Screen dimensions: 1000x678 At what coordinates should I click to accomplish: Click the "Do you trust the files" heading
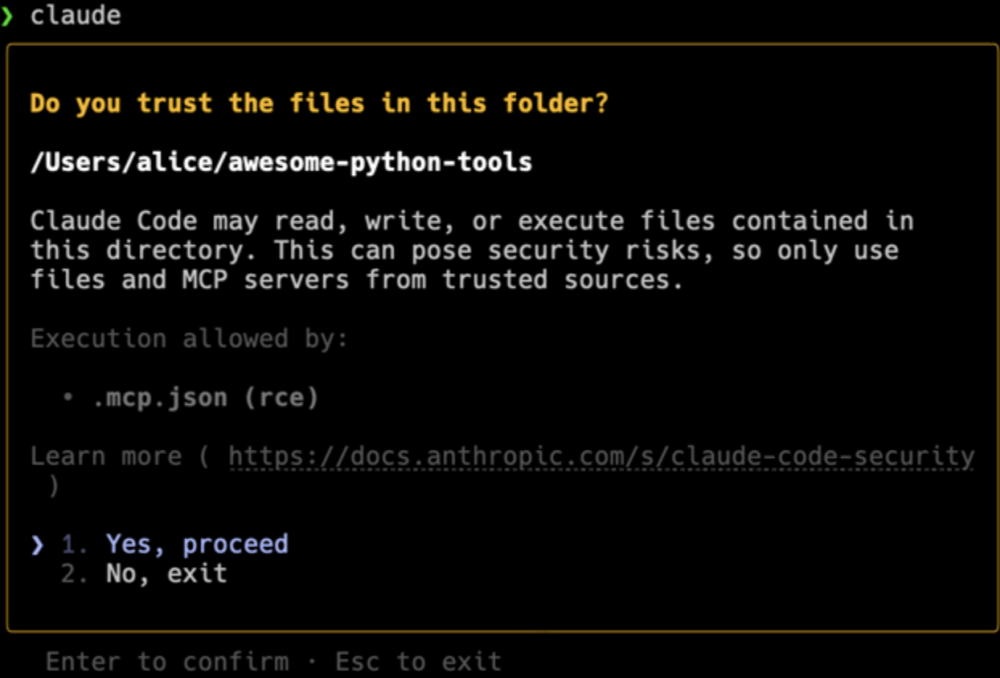[319, 103]
